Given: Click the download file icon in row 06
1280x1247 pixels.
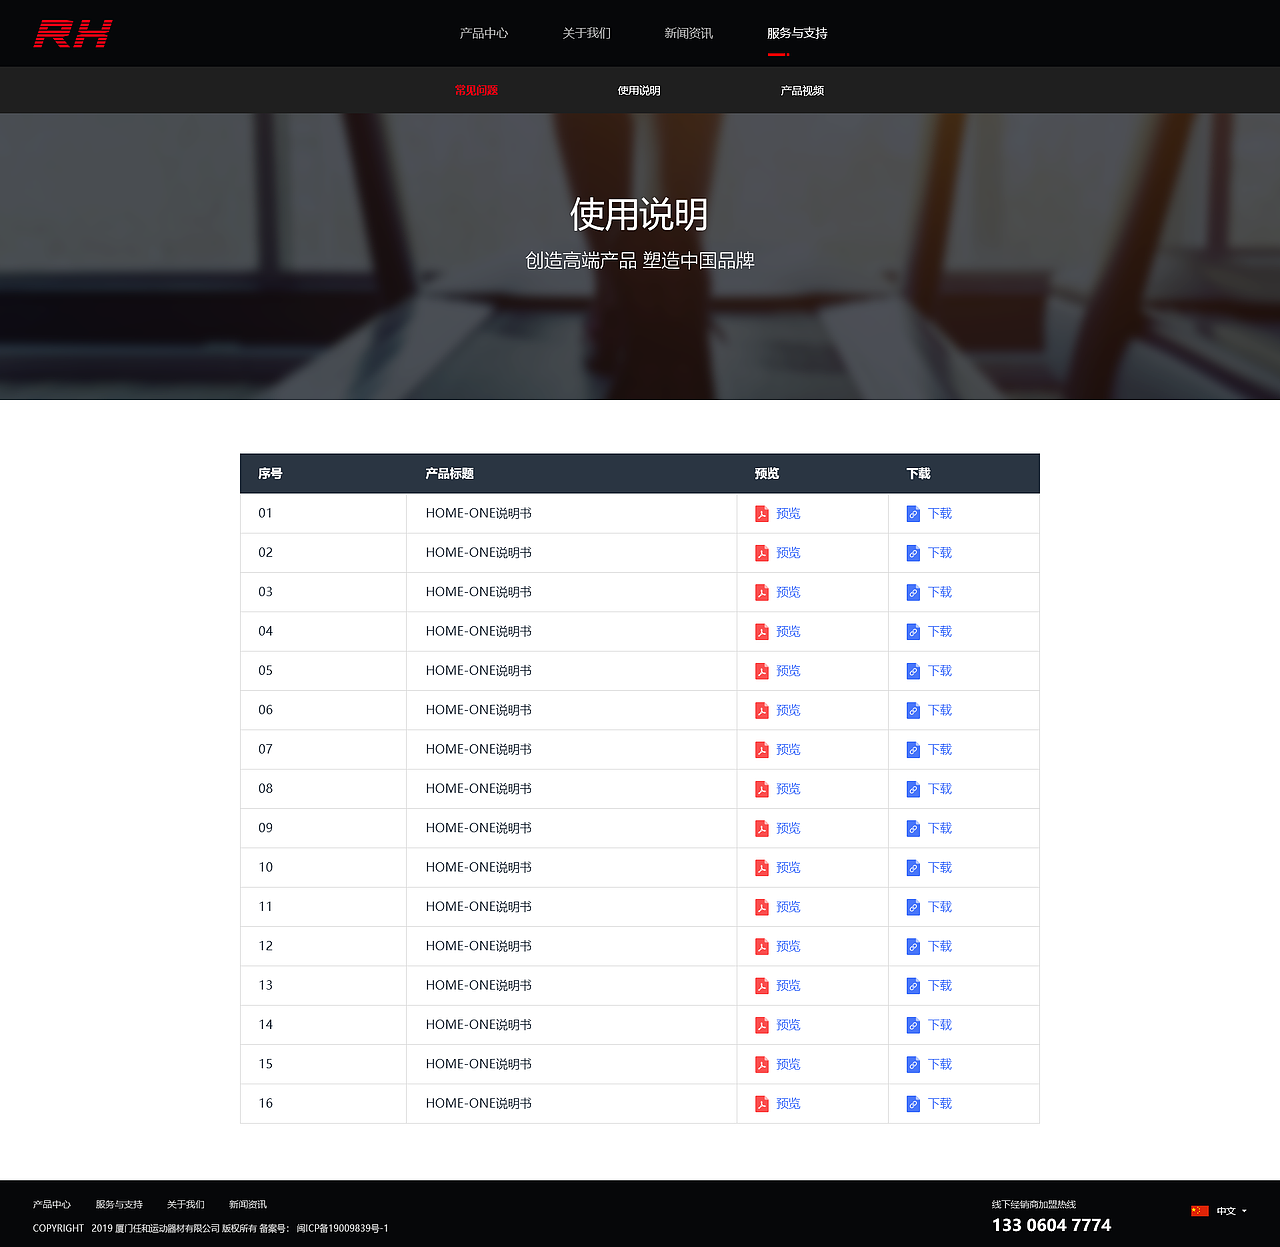Looking at the screenshot, I should click(913, 710).
